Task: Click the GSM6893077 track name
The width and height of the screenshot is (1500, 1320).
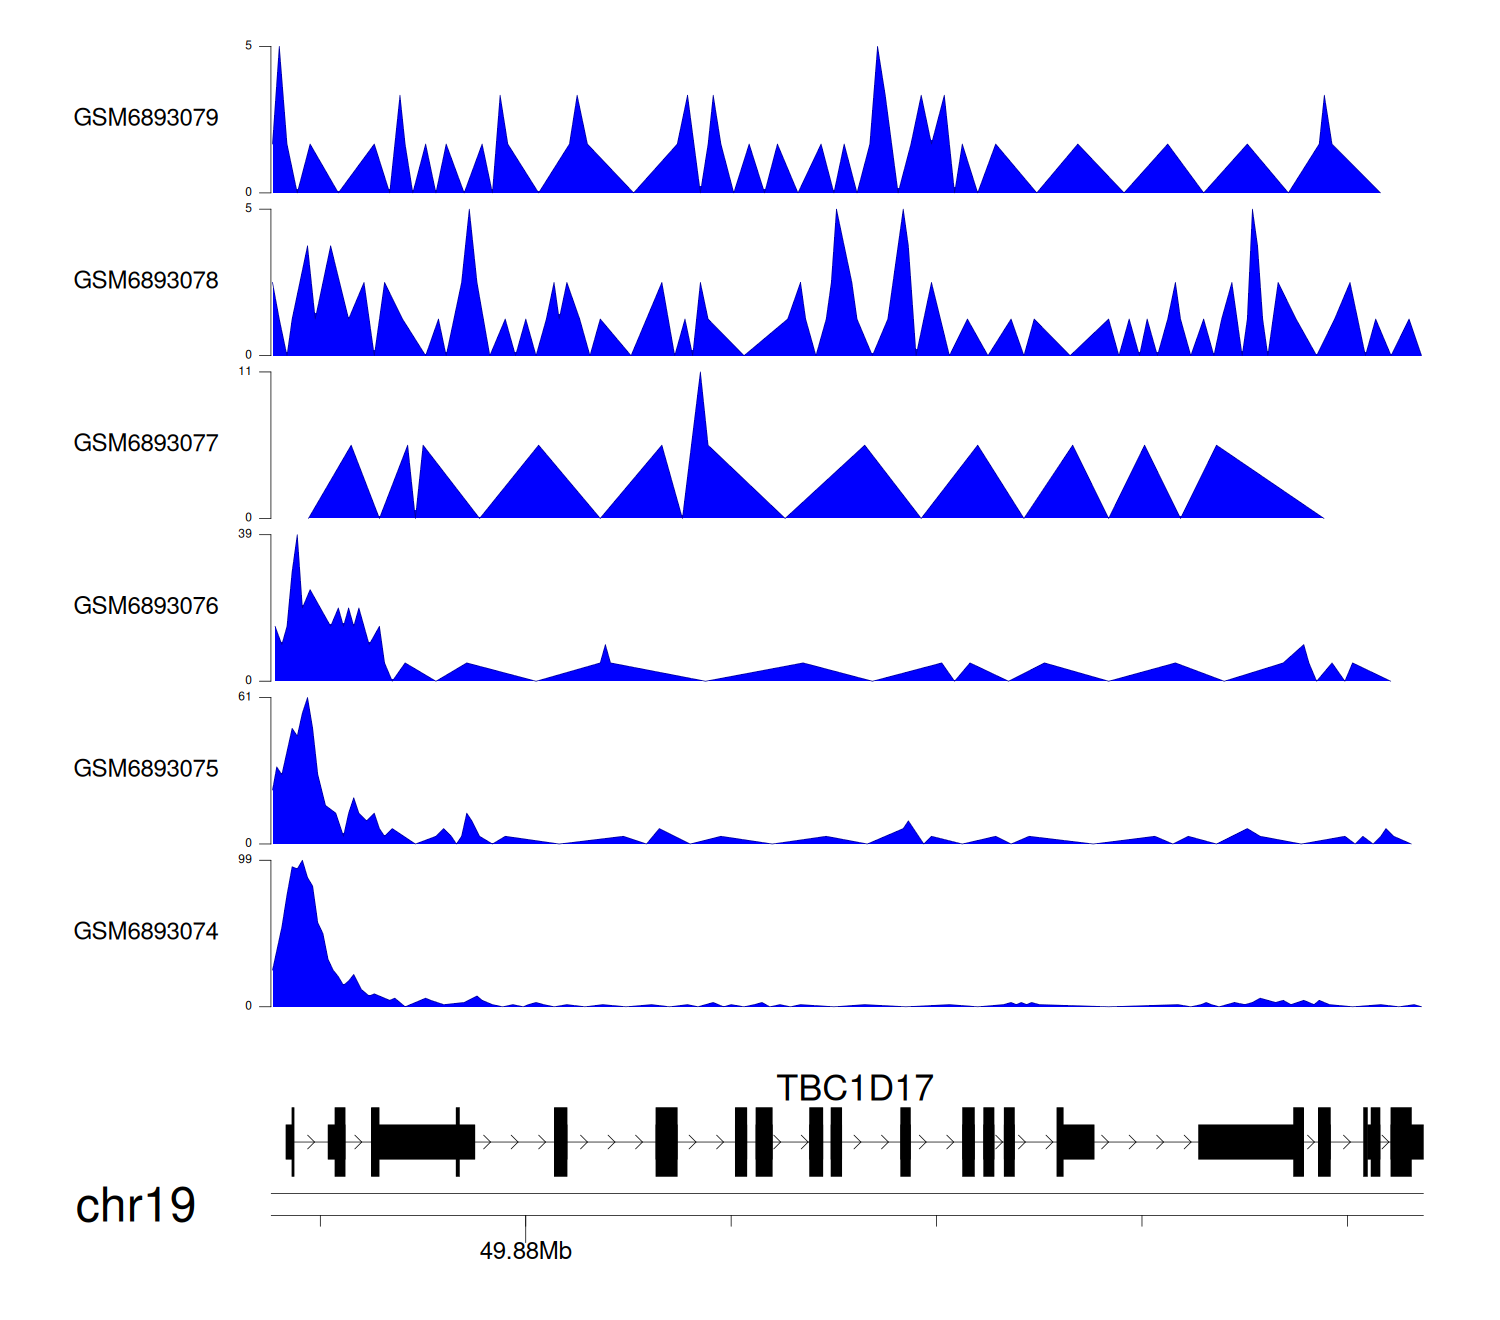Action: point(146,444)
